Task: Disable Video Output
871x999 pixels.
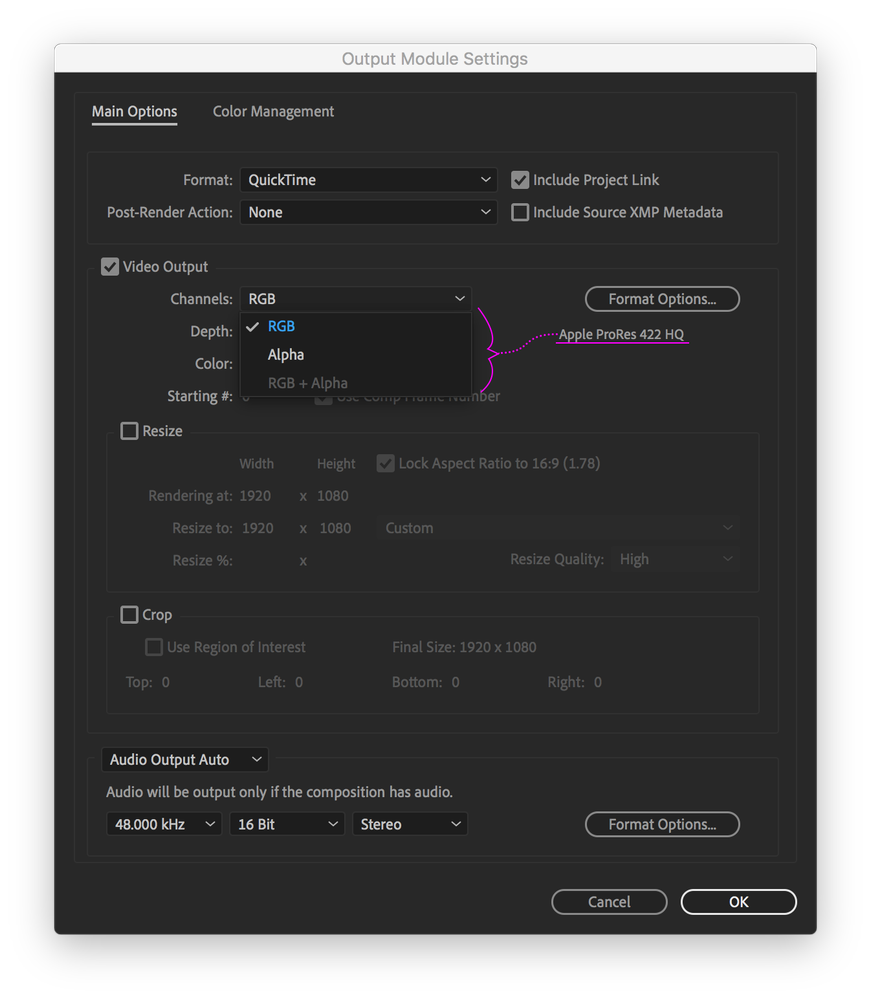Action: [x=109, y=266]
